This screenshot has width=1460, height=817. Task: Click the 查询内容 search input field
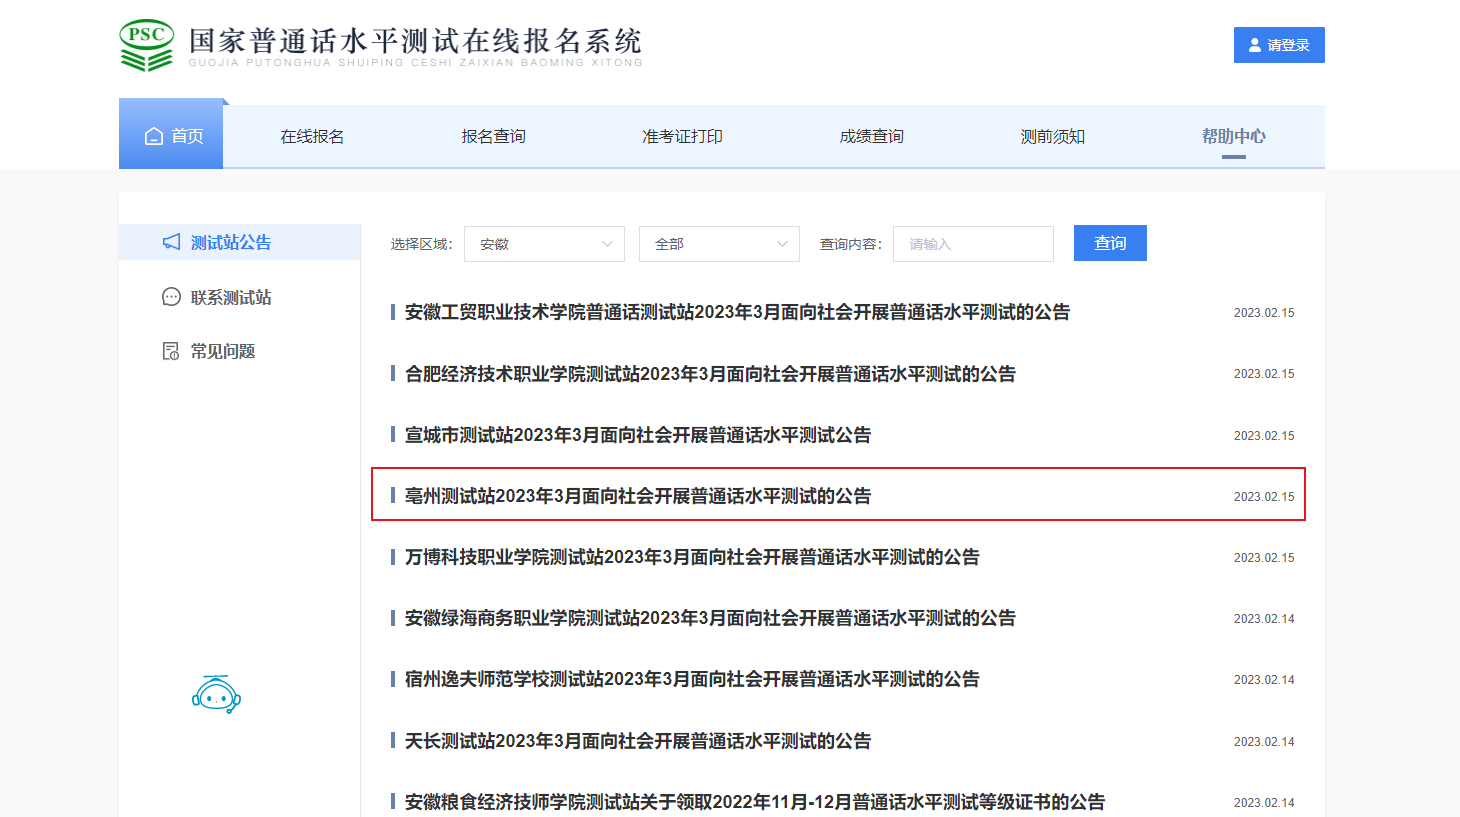click(x=973, y=244)
